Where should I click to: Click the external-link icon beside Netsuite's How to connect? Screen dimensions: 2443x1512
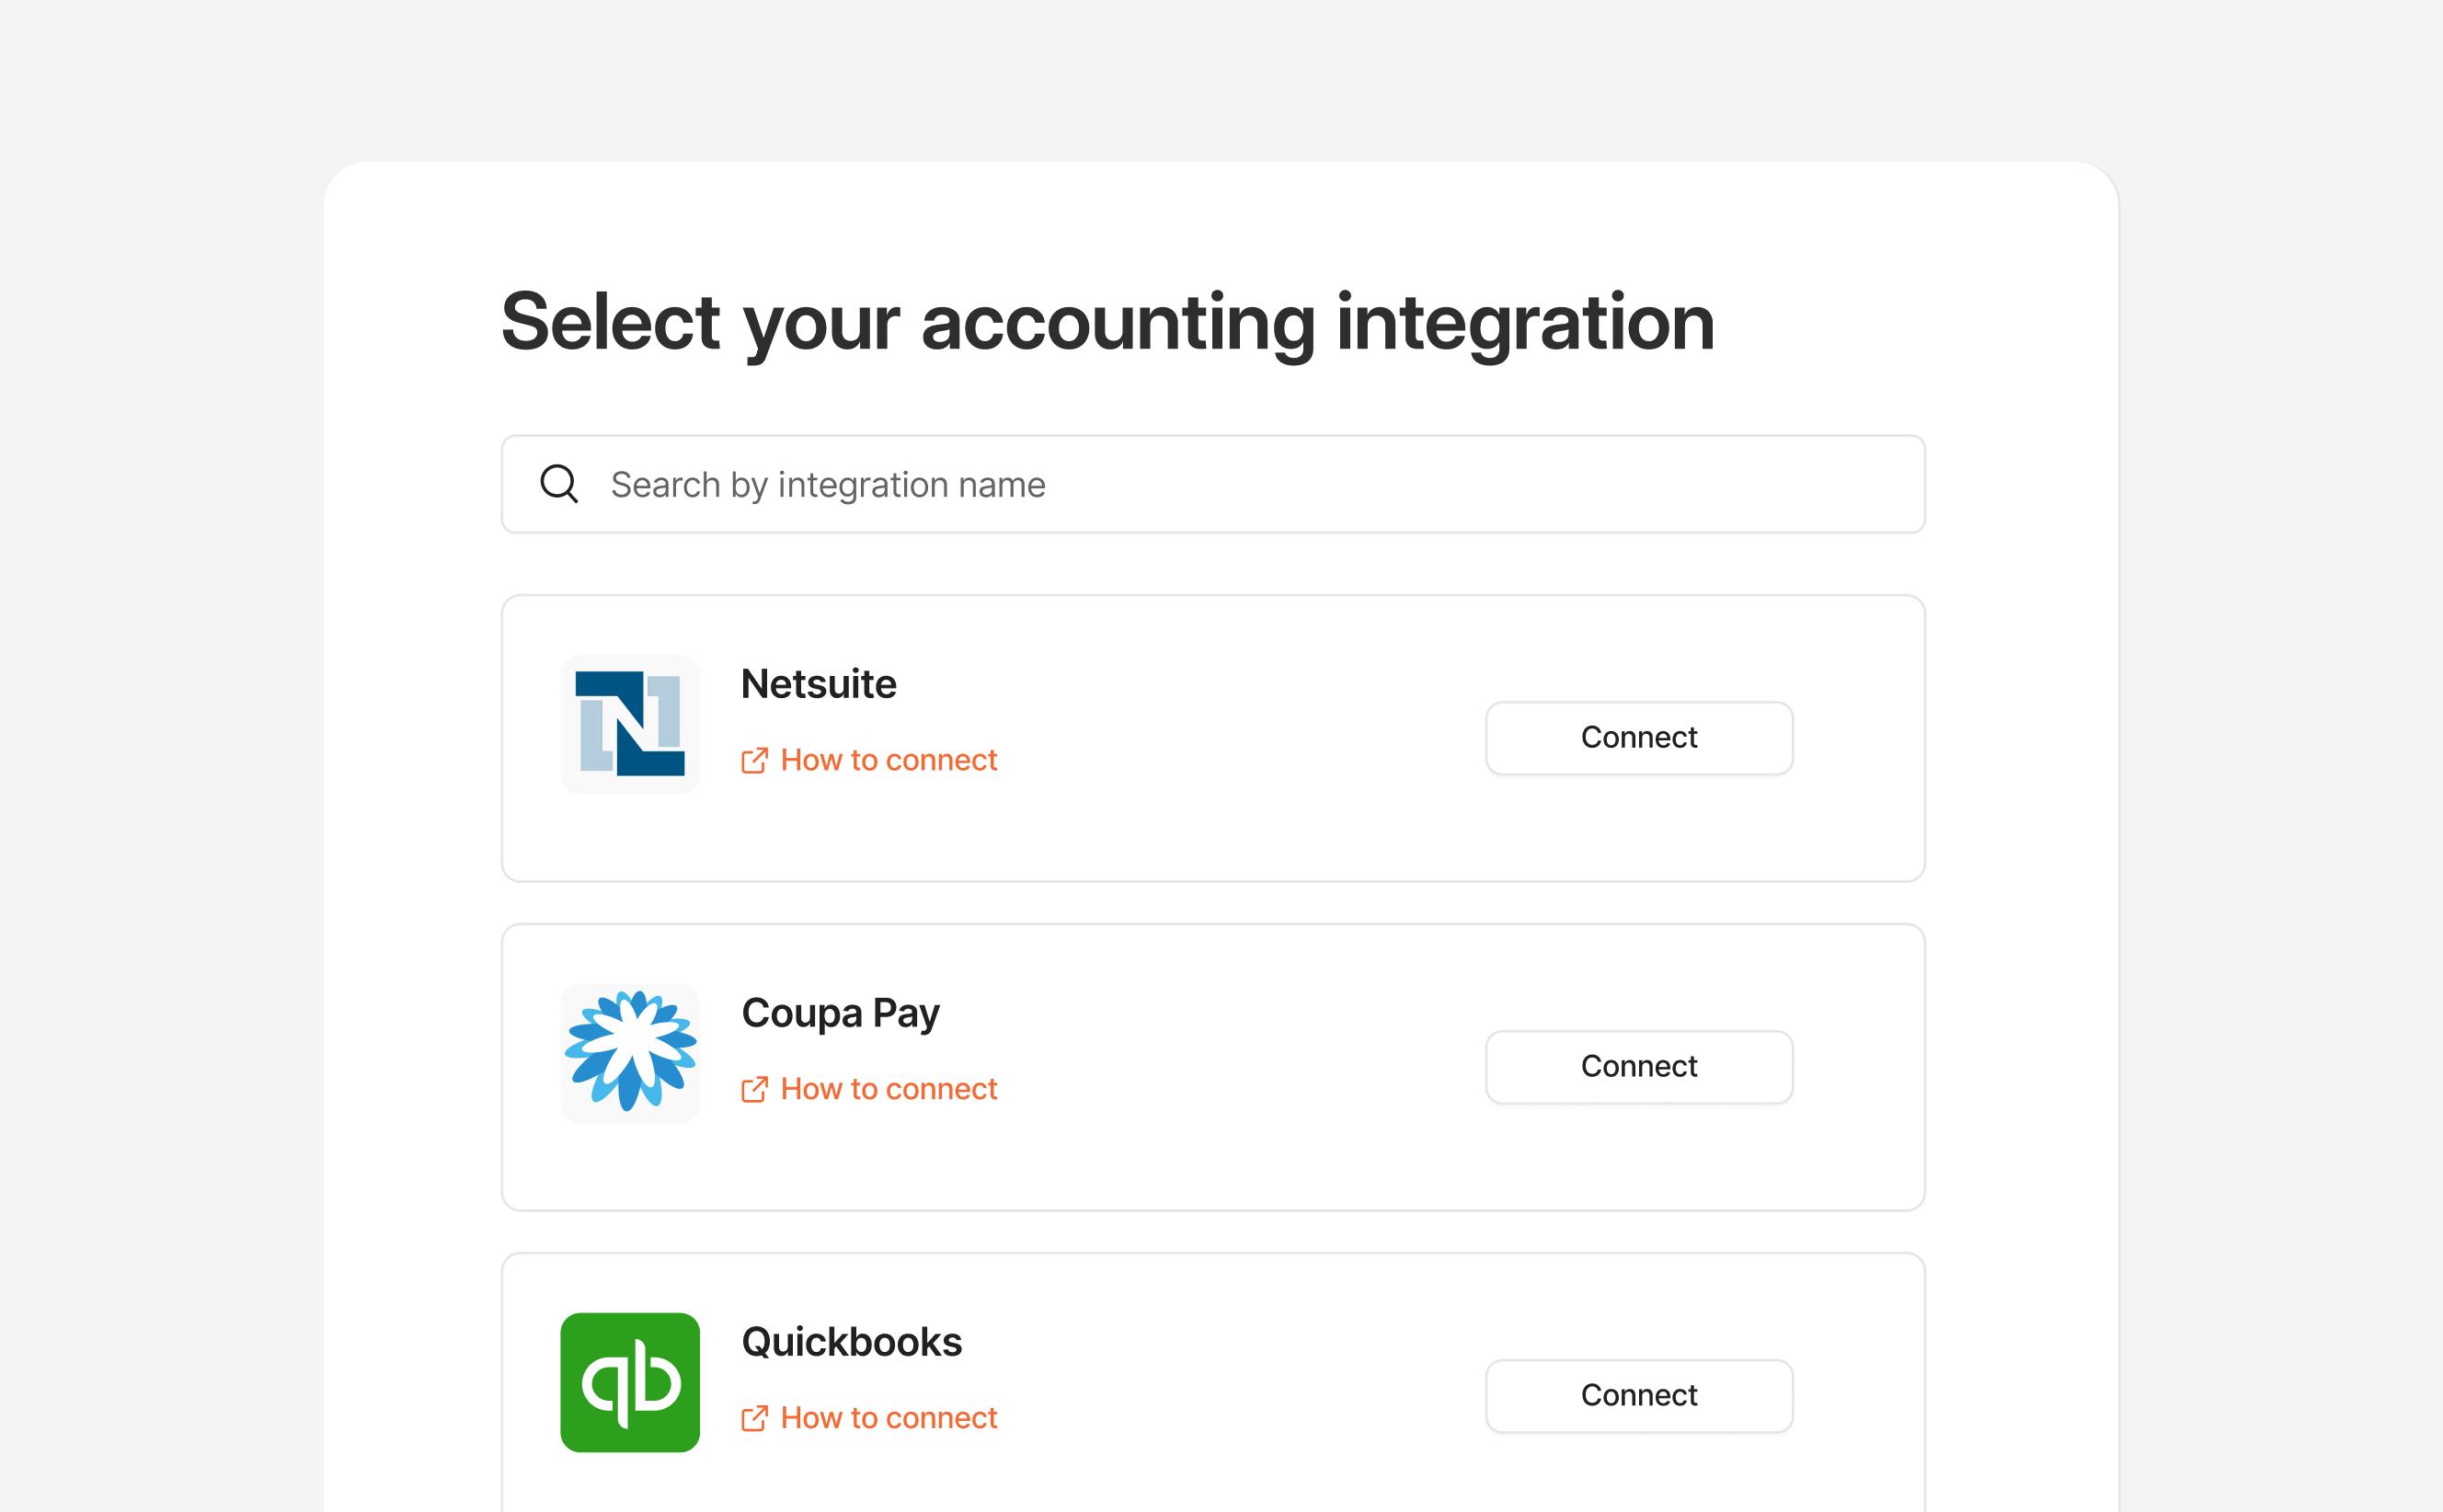(x=754, y=760)
